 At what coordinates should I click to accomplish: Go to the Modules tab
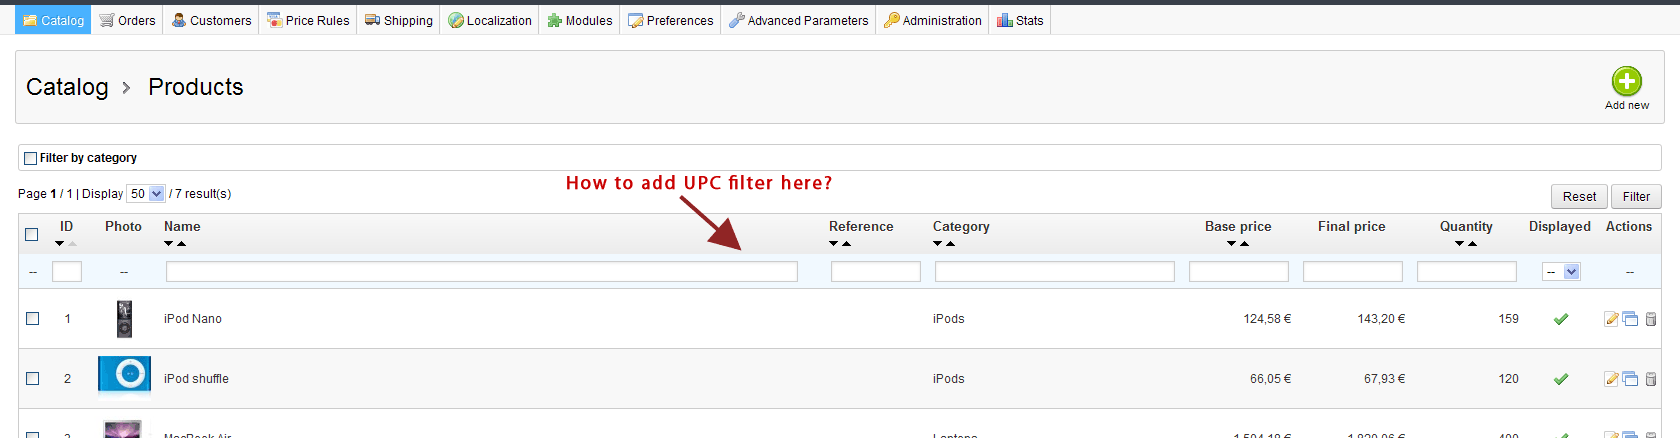pyautogui.click(x=580, y=20)
